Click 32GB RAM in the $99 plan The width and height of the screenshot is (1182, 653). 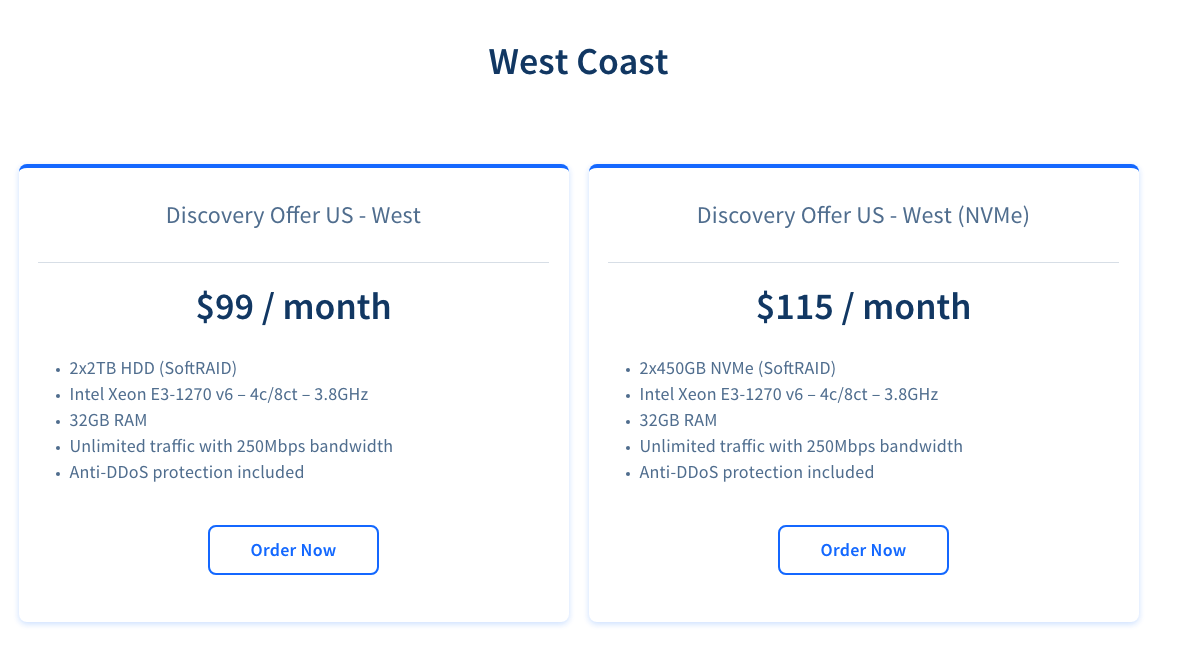tap(108, 420)
